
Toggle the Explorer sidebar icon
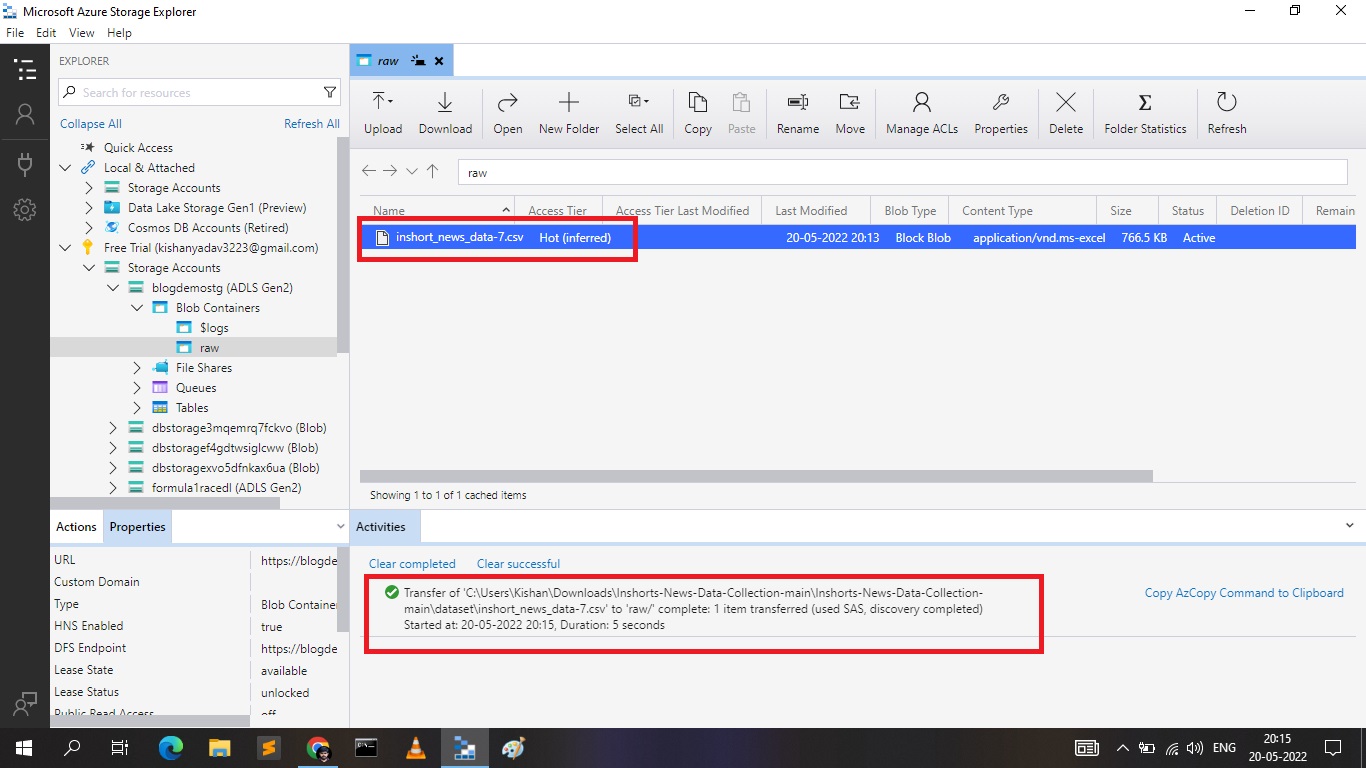point(25,70)
